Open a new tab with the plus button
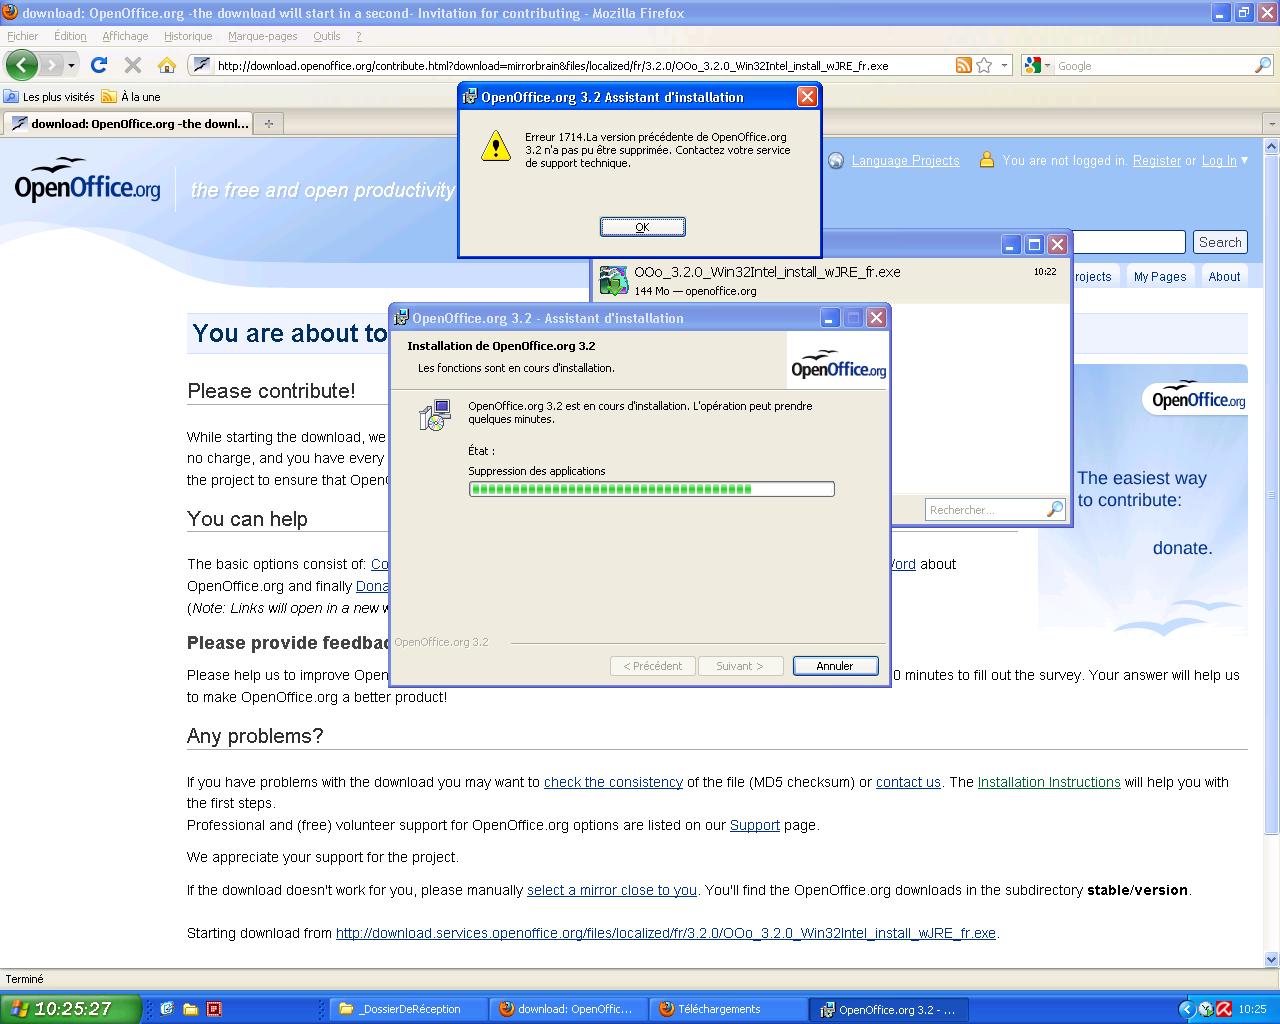This screenshot has height=1024, width=1280. click(x=268, y=123)
